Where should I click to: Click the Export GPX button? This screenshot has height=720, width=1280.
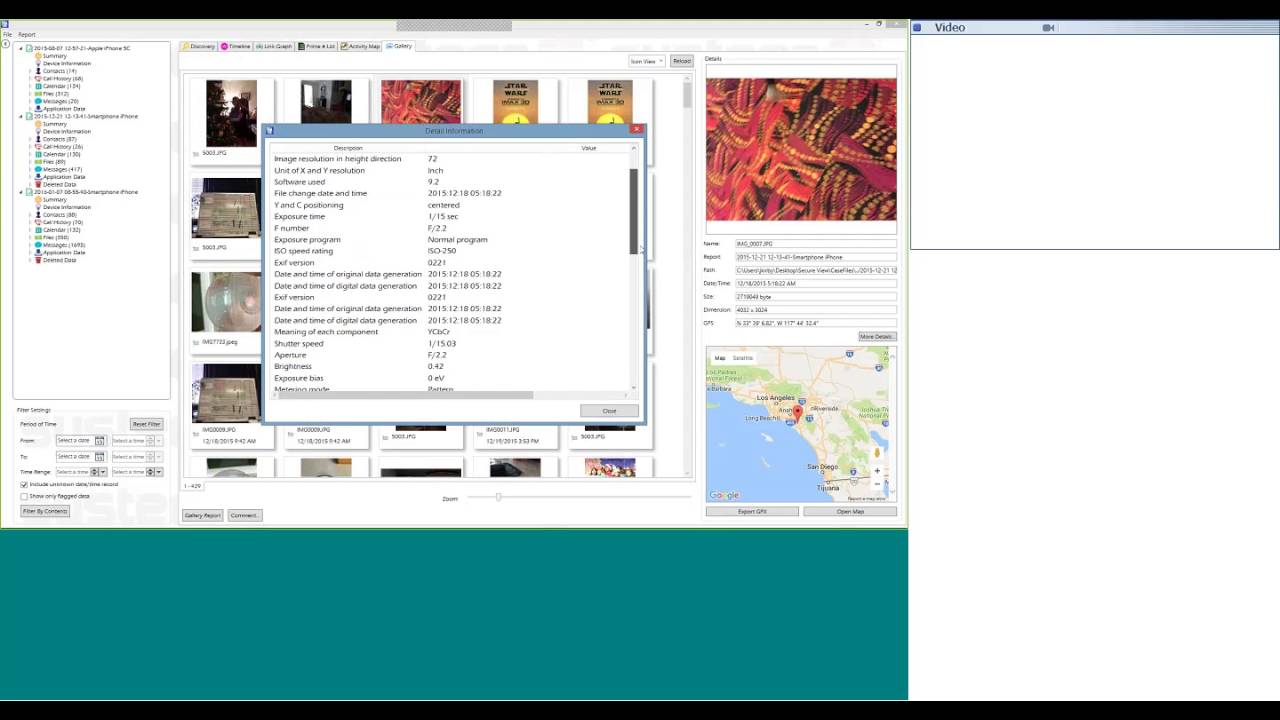[752, 512]
